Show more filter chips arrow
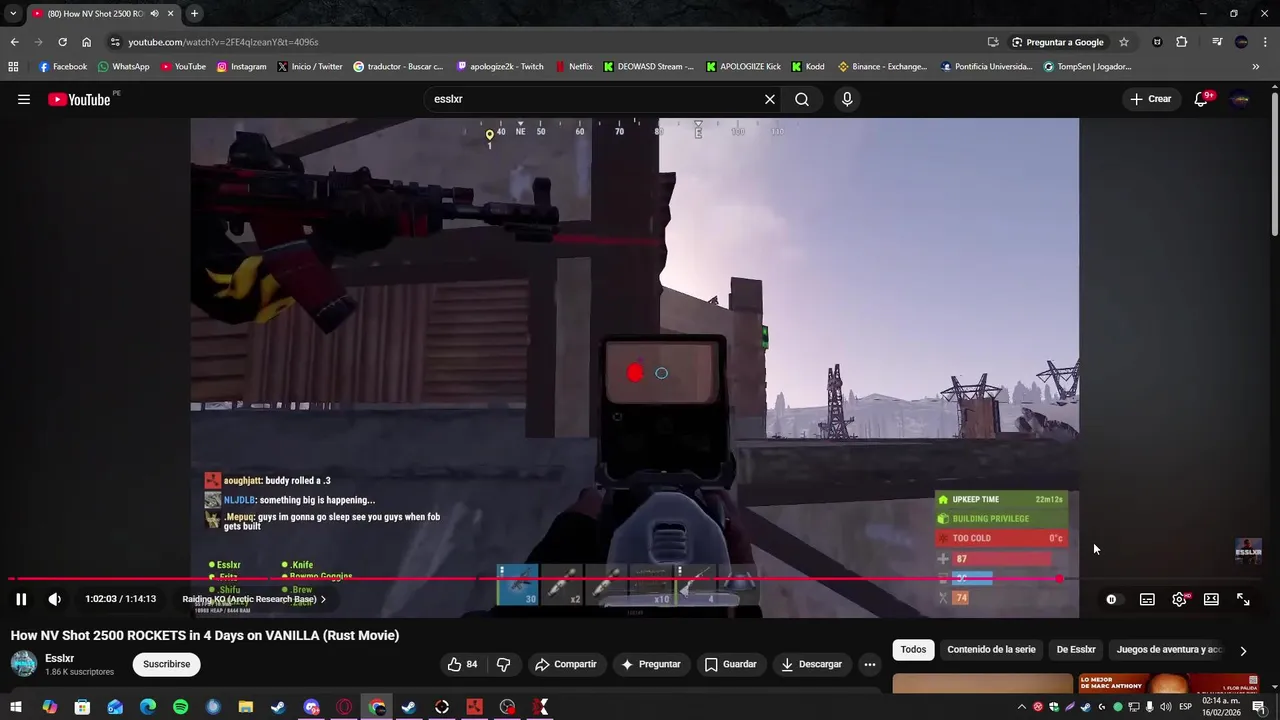This screenshot has width=1280, height=720. pos(1243,650)
